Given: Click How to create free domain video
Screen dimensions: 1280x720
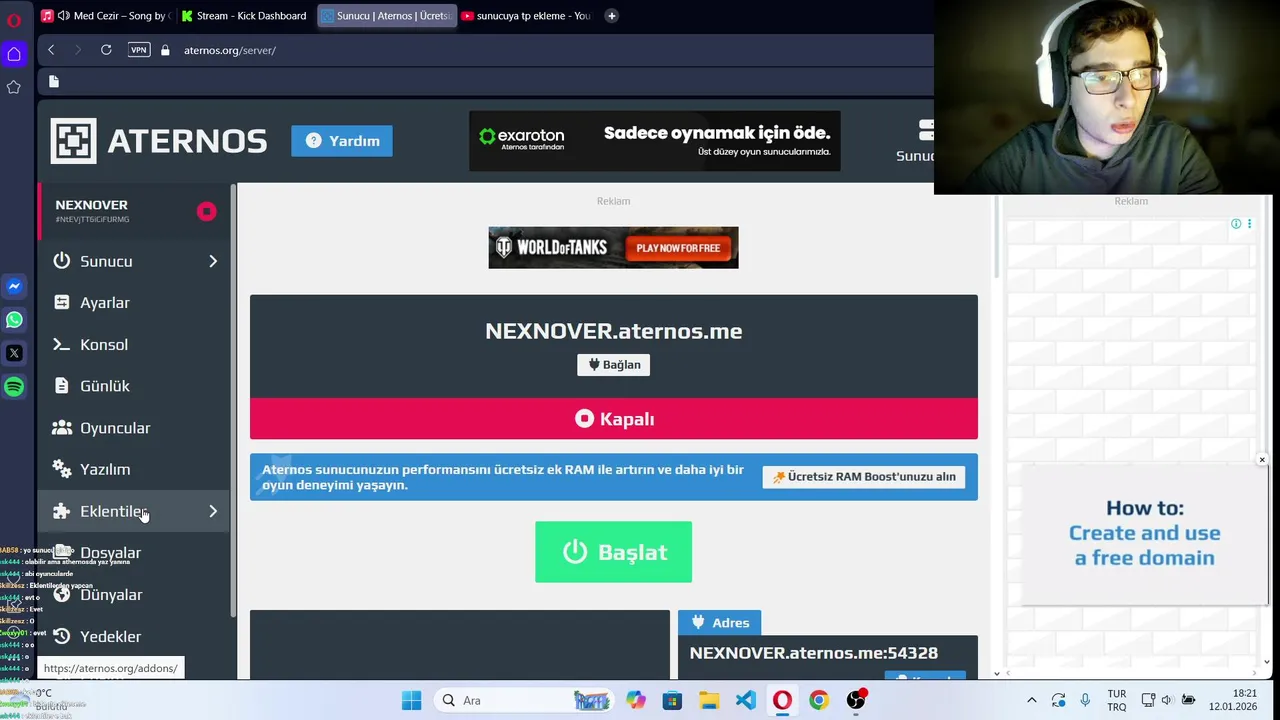Looking at the screenshot, I should (1144, 534).
